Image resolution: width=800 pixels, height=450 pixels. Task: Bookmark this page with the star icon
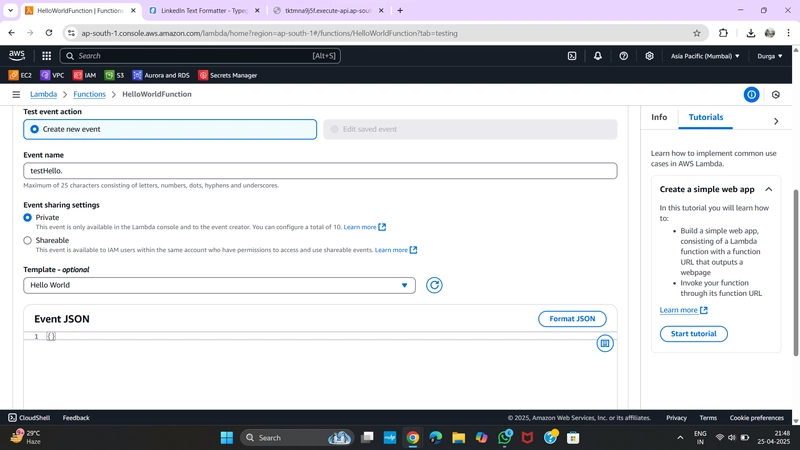point(696,33)
